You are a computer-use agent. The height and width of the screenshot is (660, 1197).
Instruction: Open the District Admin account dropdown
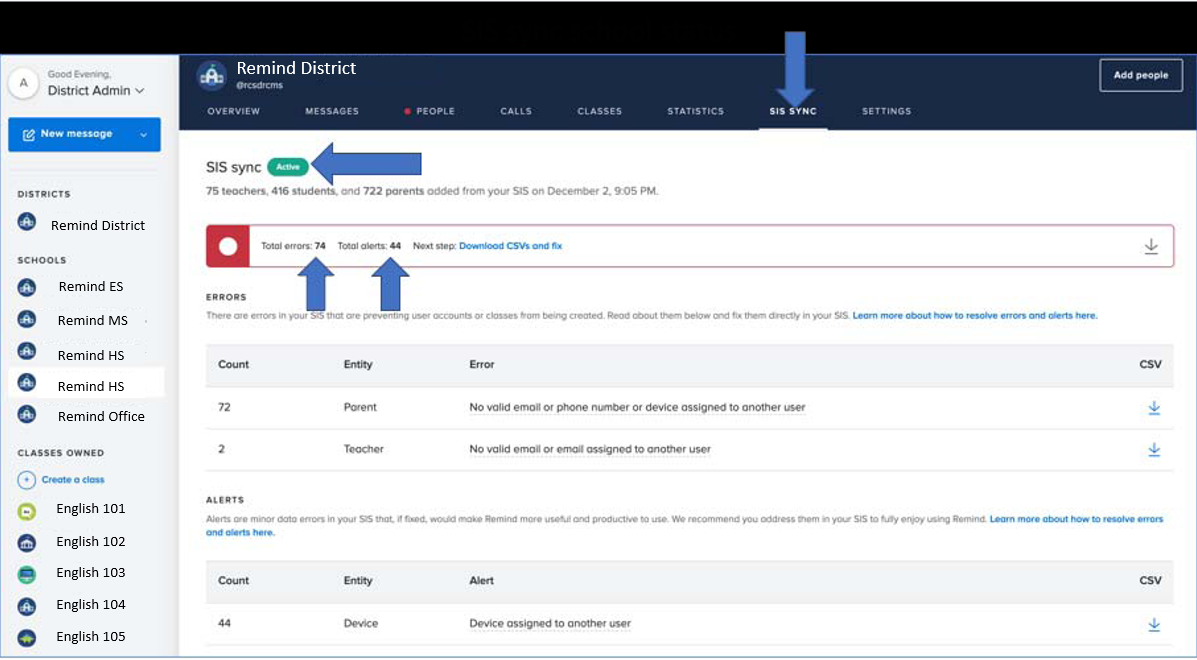(x=95, y=91)
